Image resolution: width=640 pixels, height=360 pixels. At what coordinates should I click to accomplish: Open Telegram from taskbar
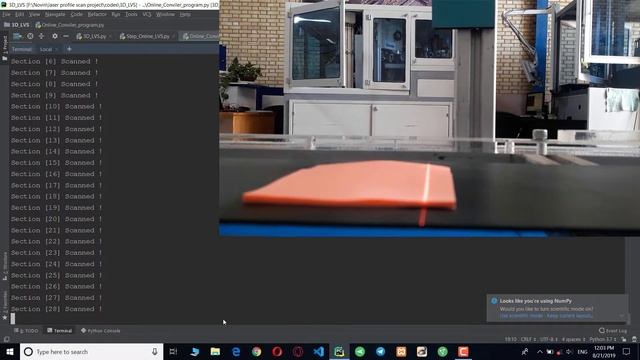380,351
